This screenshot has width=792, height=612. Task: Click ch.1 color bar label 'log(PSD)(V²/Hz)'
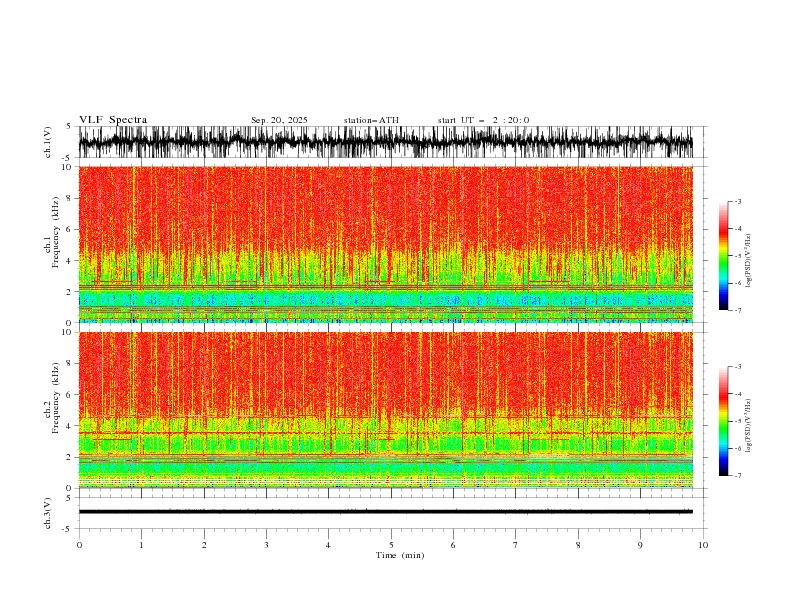coord(749,261)
